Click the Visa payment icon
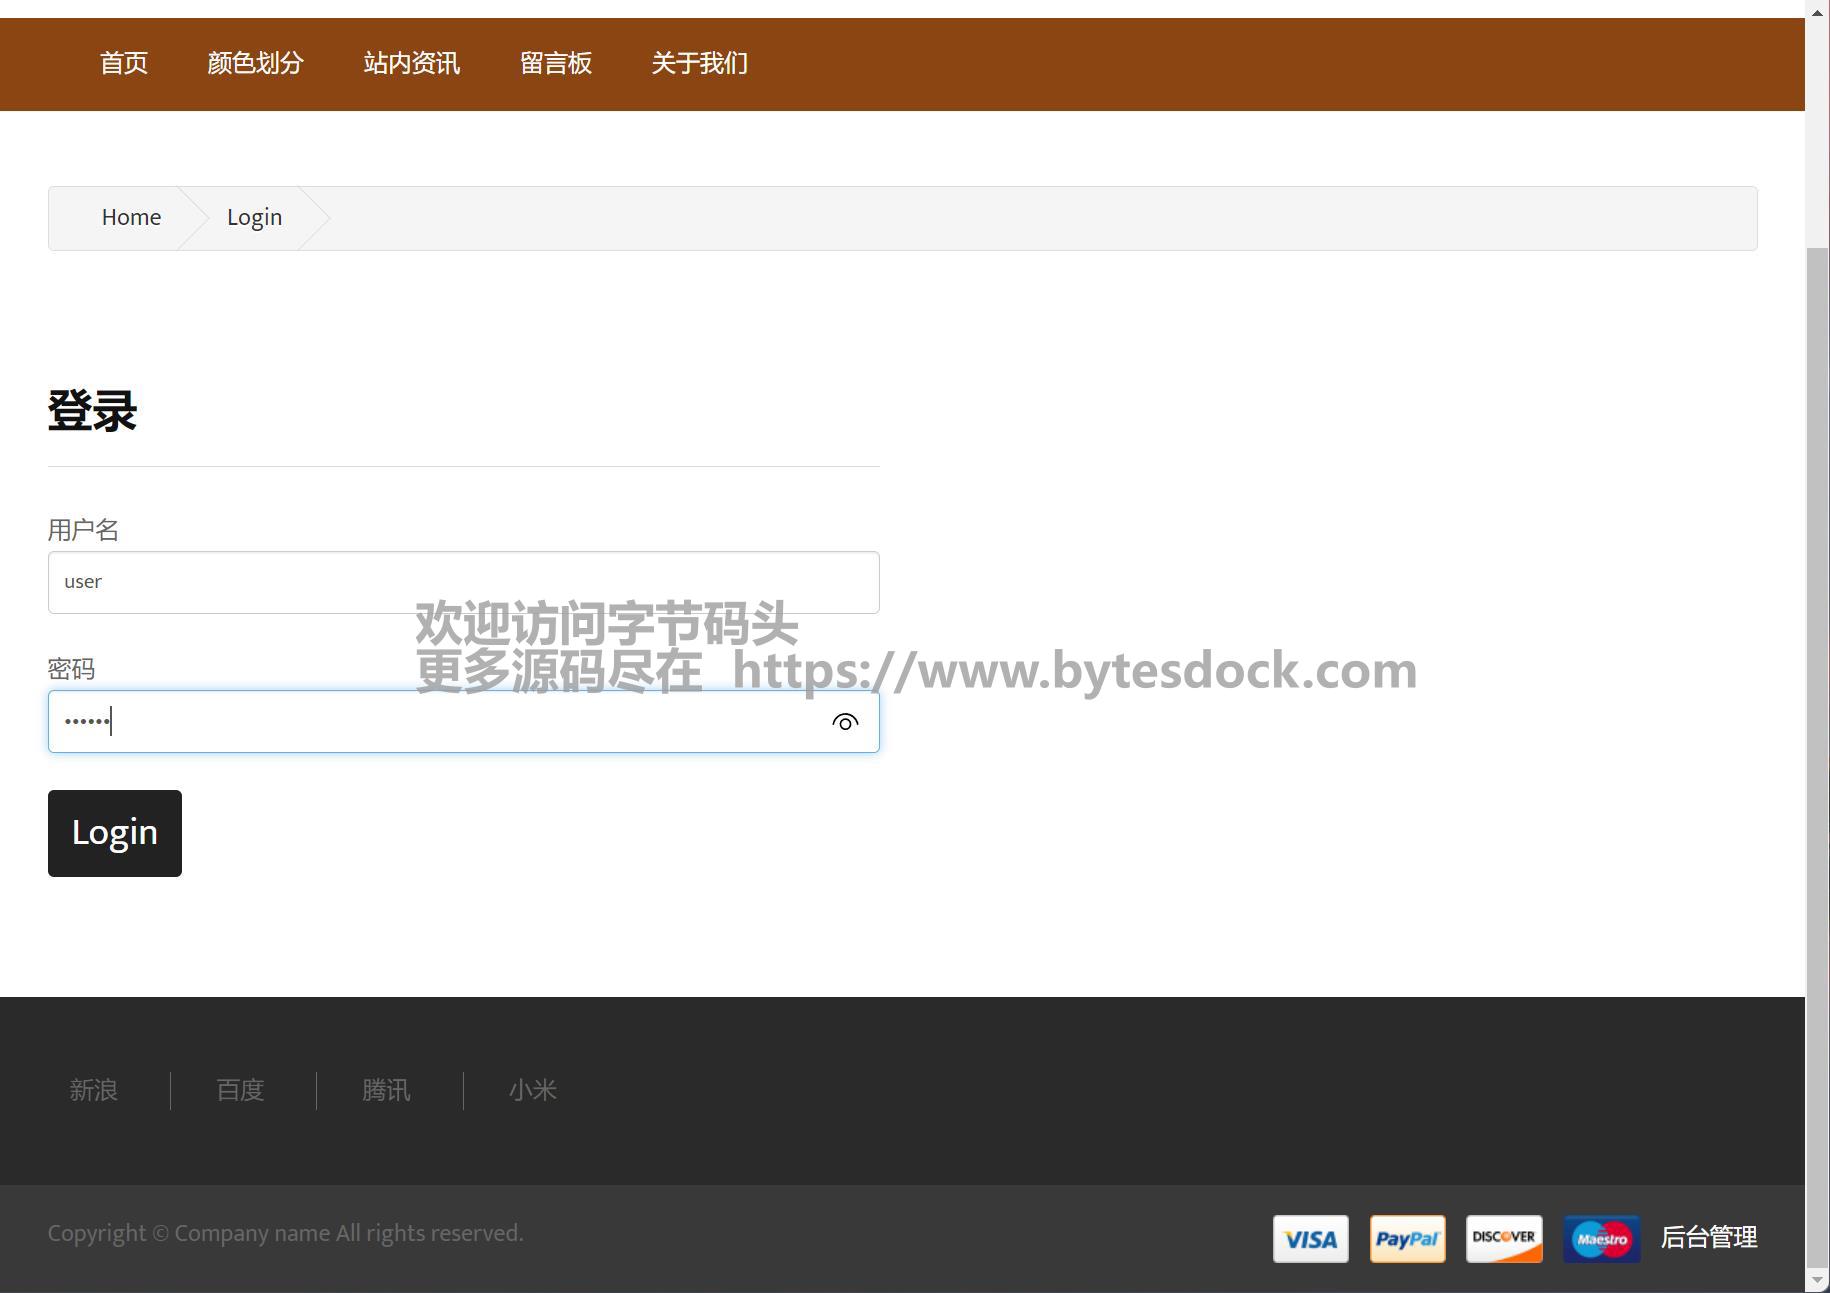 tap(1310, 1239)
